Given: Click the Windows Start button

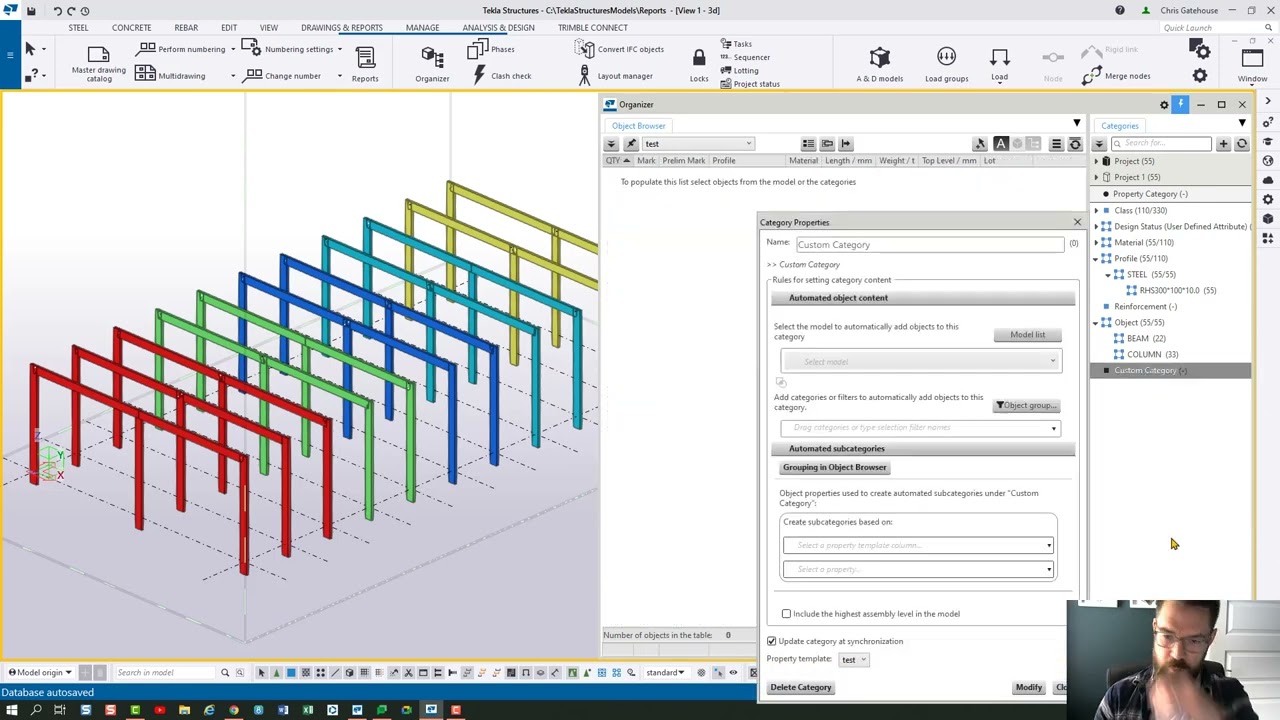Looking at the screenshot, I should click(x=11, y=710).
